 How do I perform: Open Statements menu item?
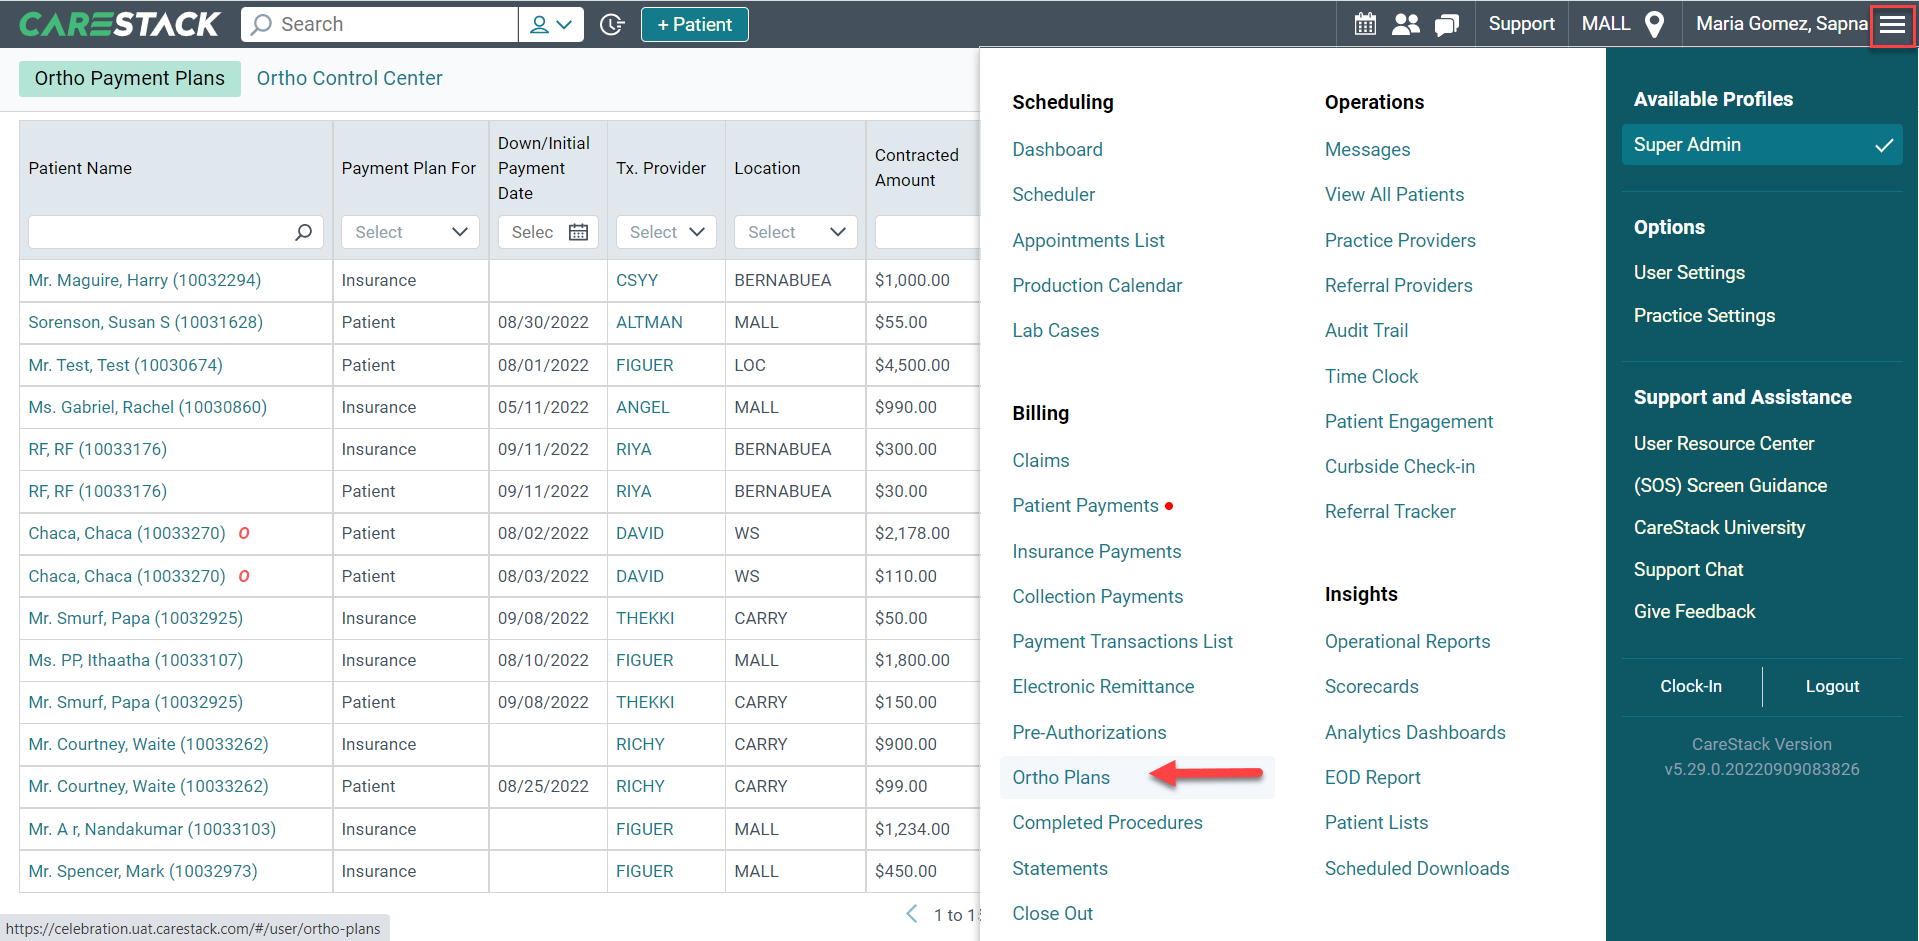pyautogui.click(x=1060, y=868)
